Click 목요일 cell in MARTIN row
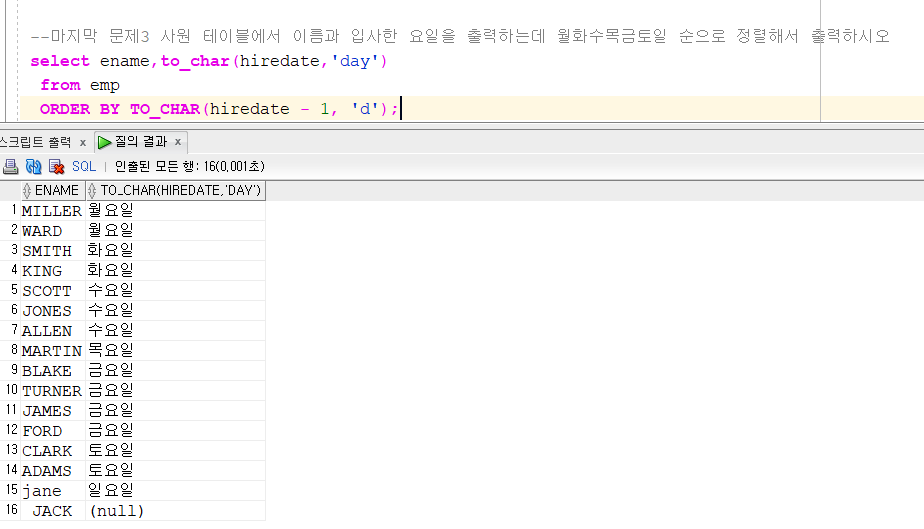Screen dimensions: 924x529 coord(176,351)
